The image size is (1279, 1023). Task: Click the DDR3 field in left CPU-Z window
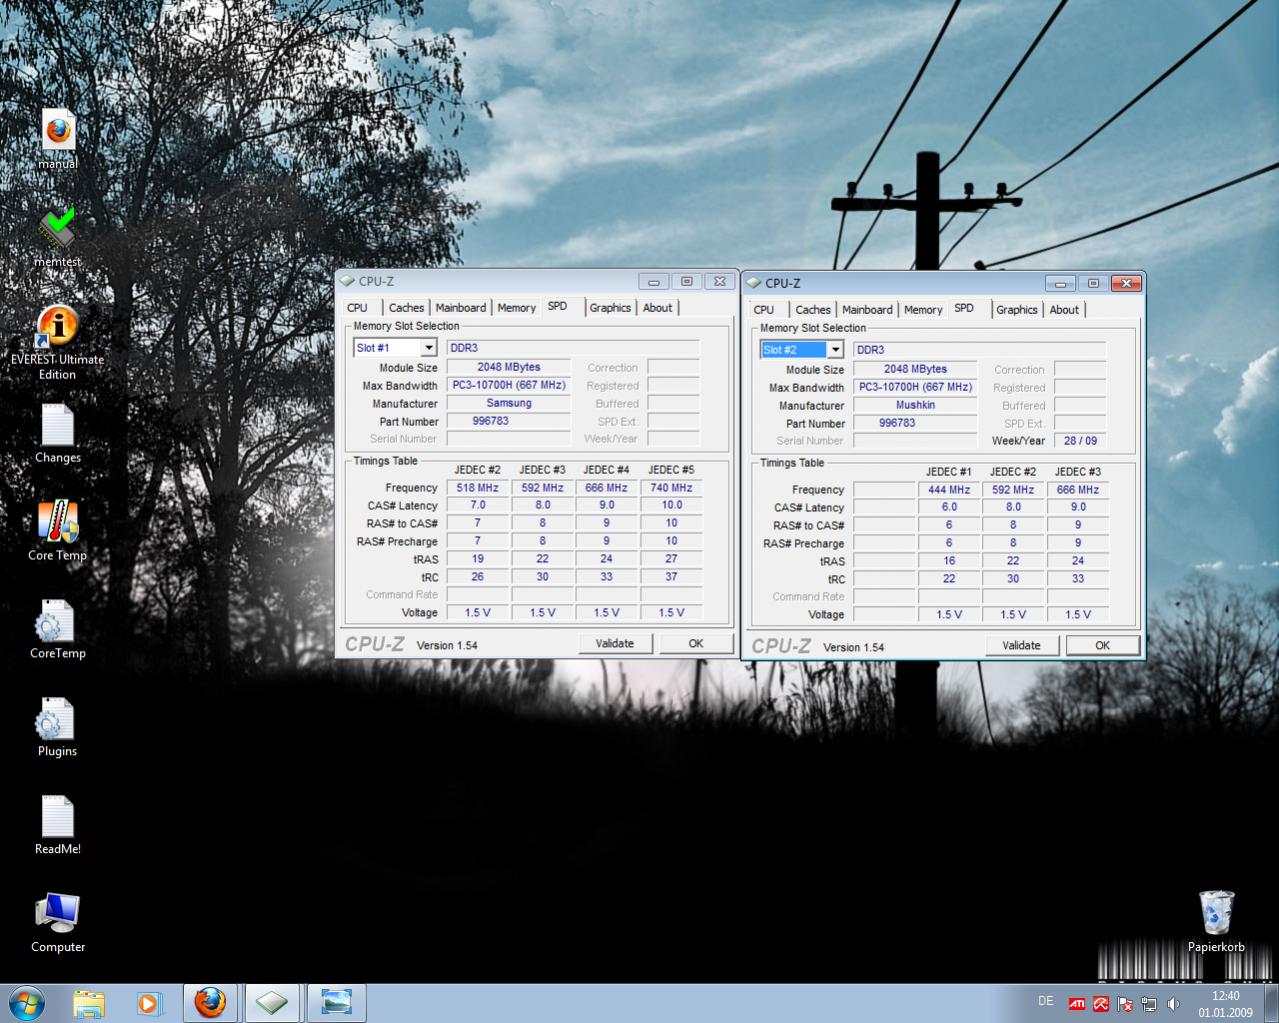[573, 348]
